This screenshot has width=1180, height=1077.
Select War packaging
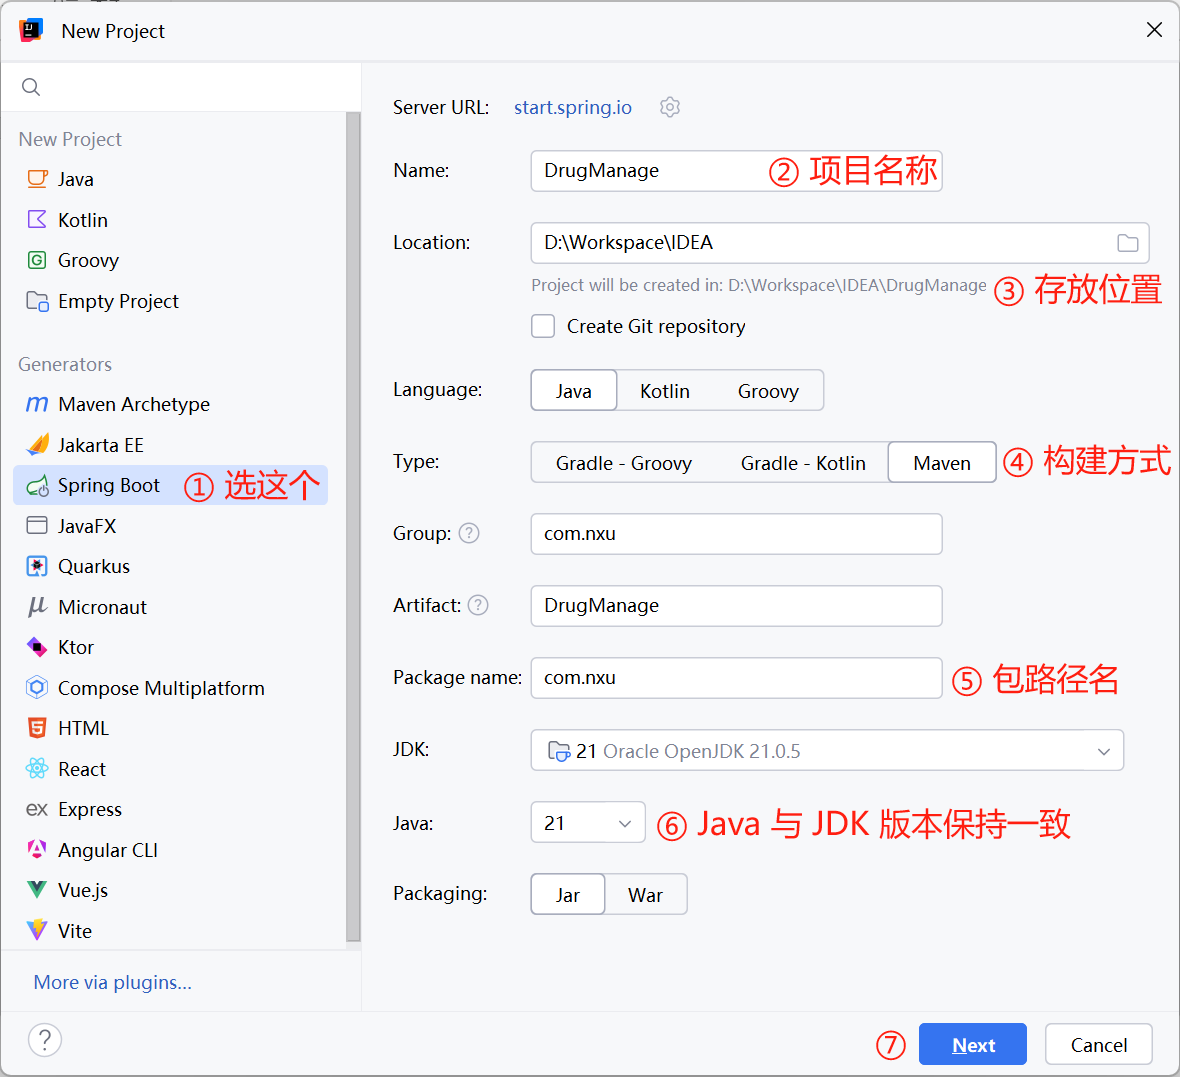(646, 895)
